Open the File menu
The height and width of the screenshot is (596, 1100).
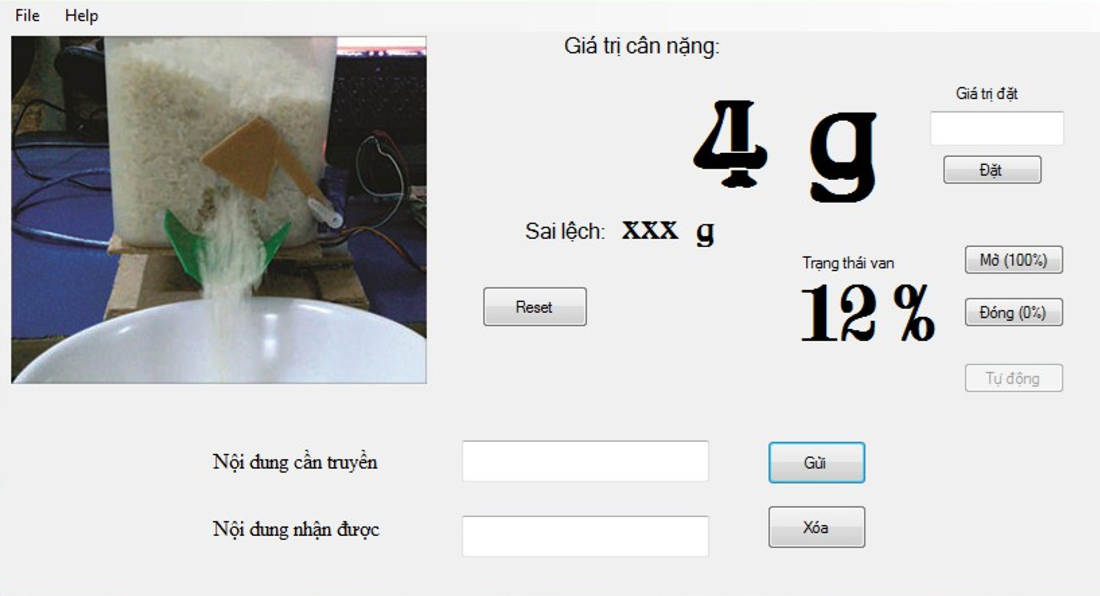pos(27,15)
